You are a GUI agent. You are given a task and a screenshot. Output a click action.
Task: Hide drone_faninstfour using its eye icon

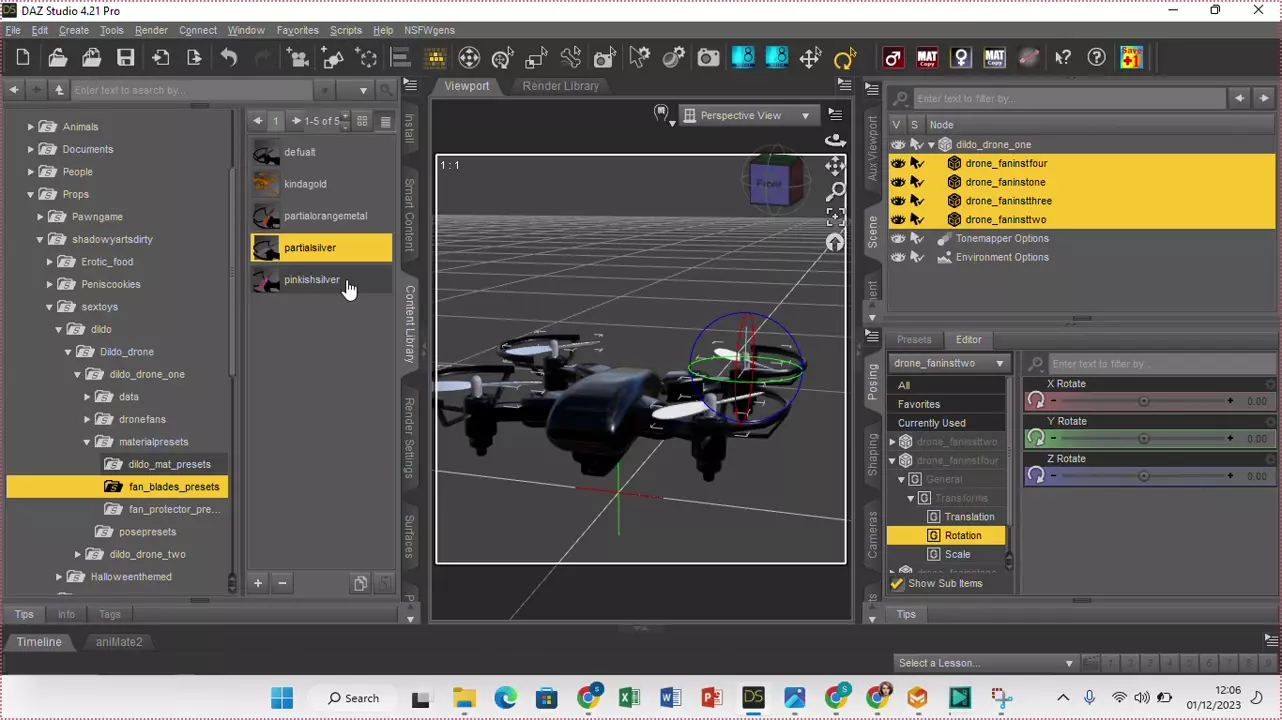tap(898, 163)
